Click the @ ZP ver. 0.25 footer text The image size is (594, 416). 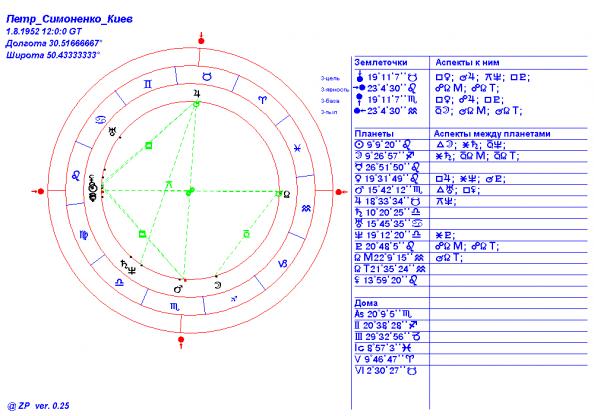pyautogui.click(x=38, y=406)
